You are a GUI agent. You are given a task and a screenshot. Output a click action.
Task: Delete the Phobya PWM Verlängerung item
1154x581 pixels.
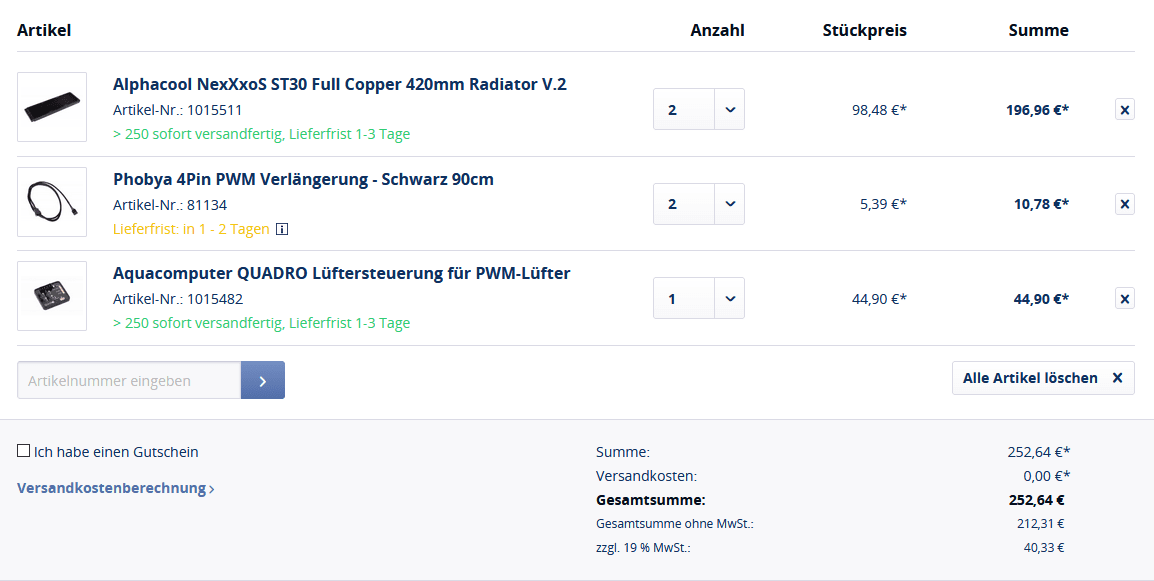point(1124,204)
